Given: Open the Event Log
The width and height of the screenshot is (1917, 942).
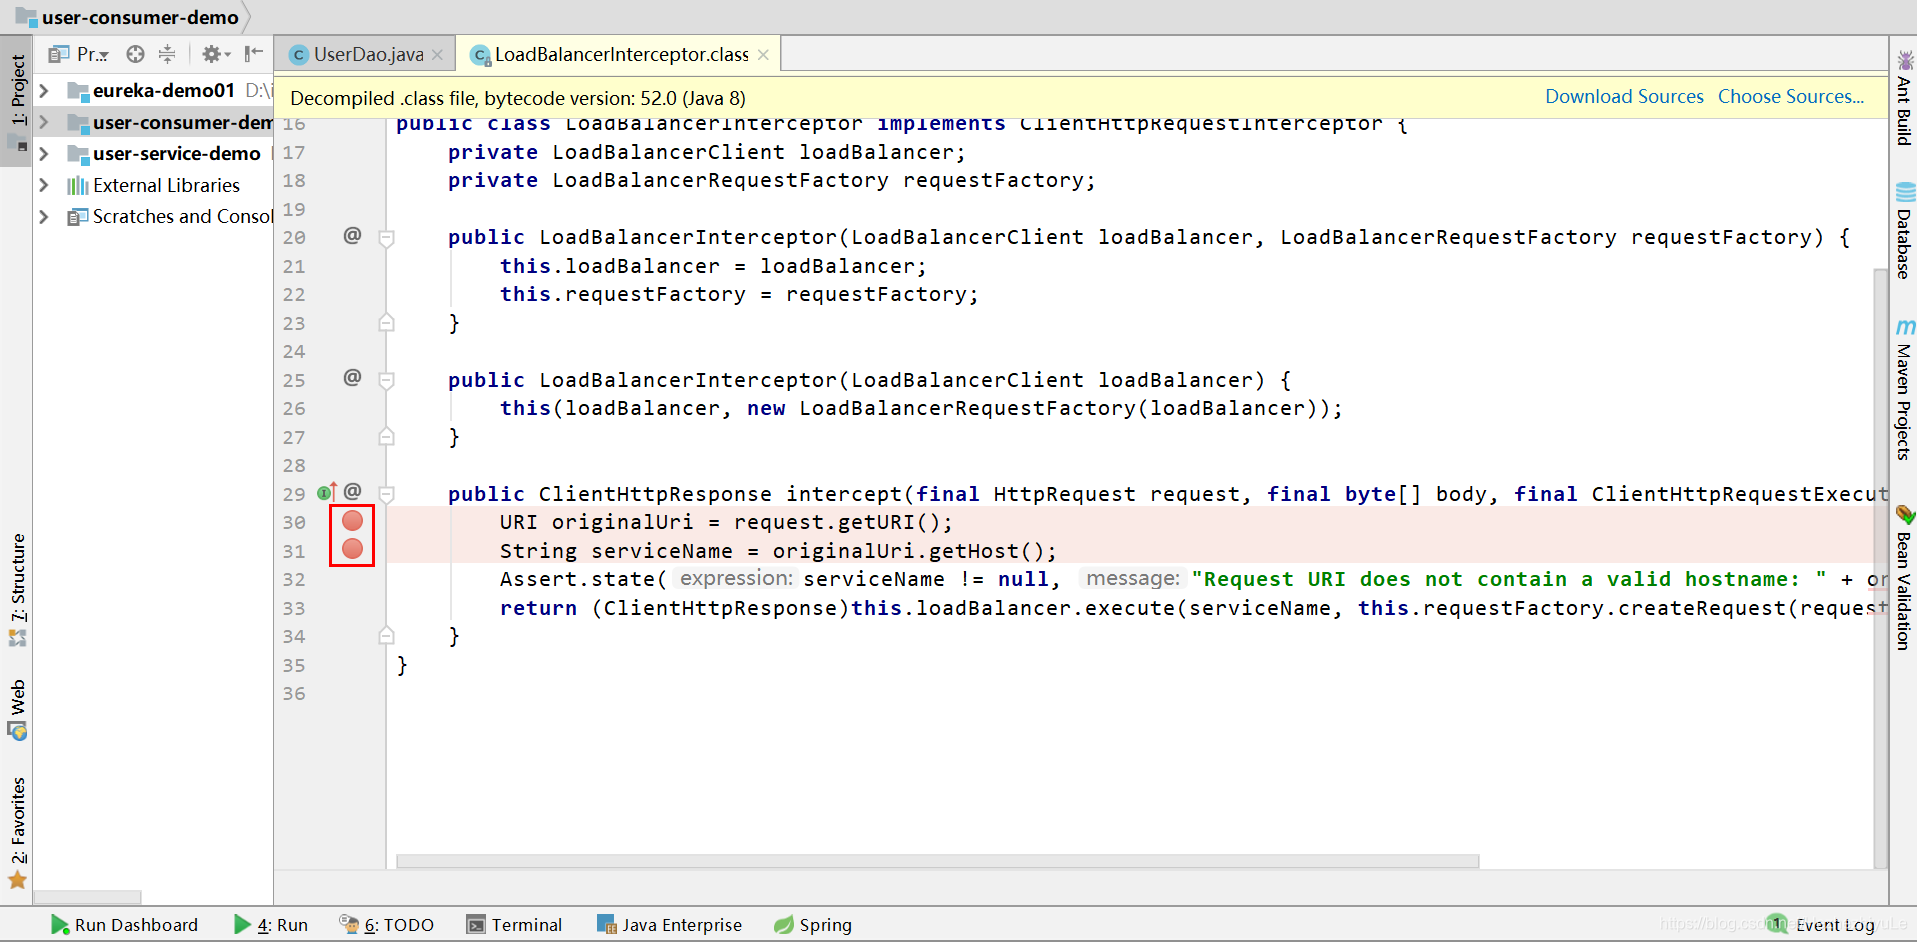Looking at the screenshot, I should pyautogui.click(x=1821, y=925).
